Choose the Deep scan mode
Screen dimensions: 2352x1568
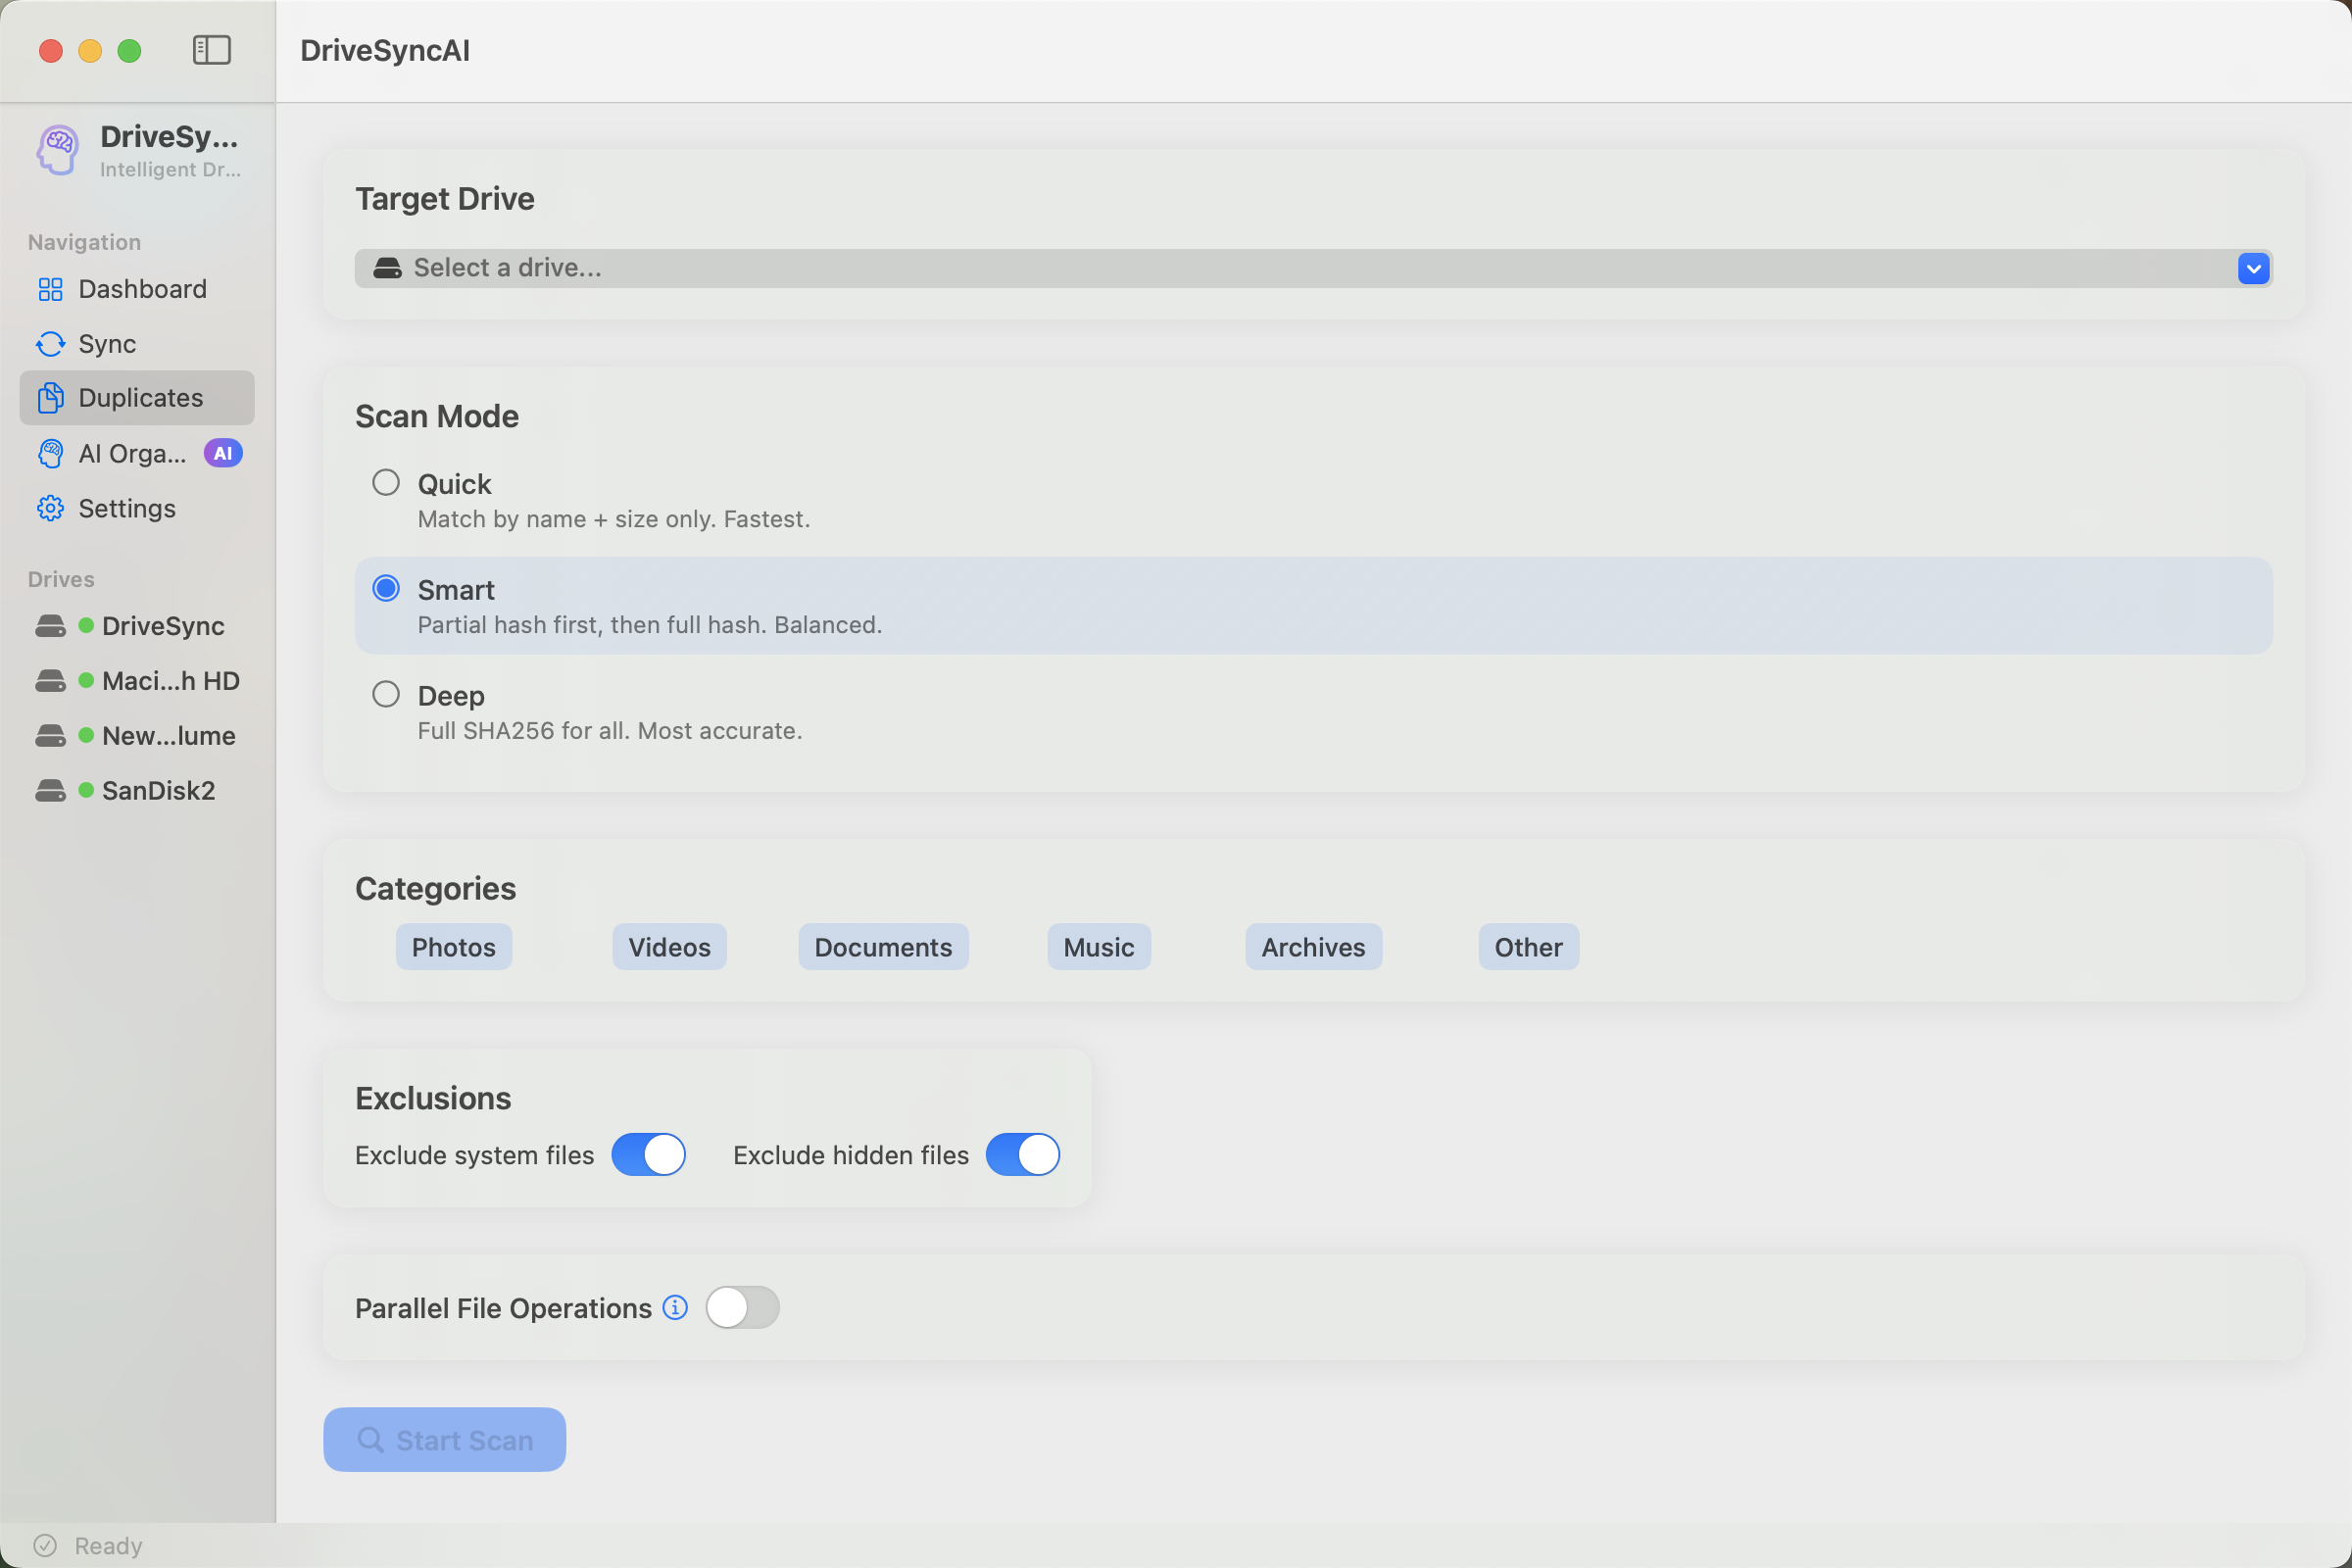(x=386, y=694)
